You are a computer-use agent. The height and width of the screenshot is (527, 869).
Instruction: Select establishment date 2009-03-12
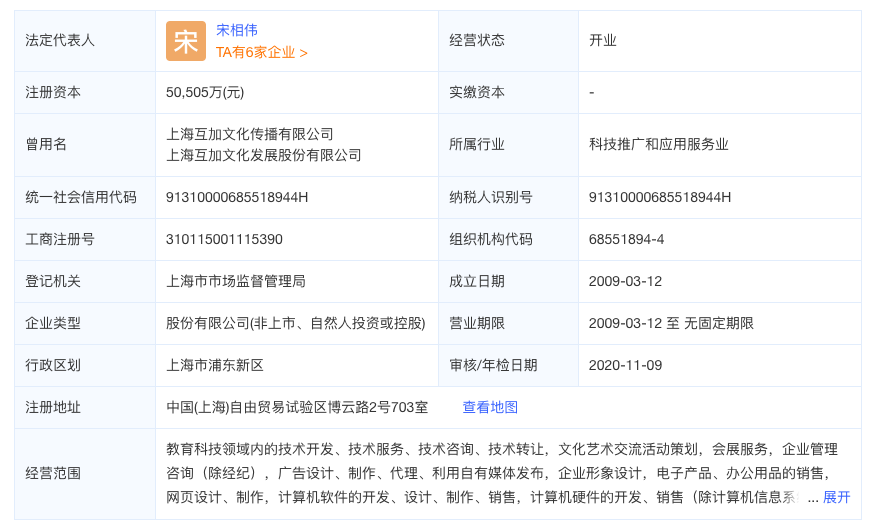pos(625,282)
